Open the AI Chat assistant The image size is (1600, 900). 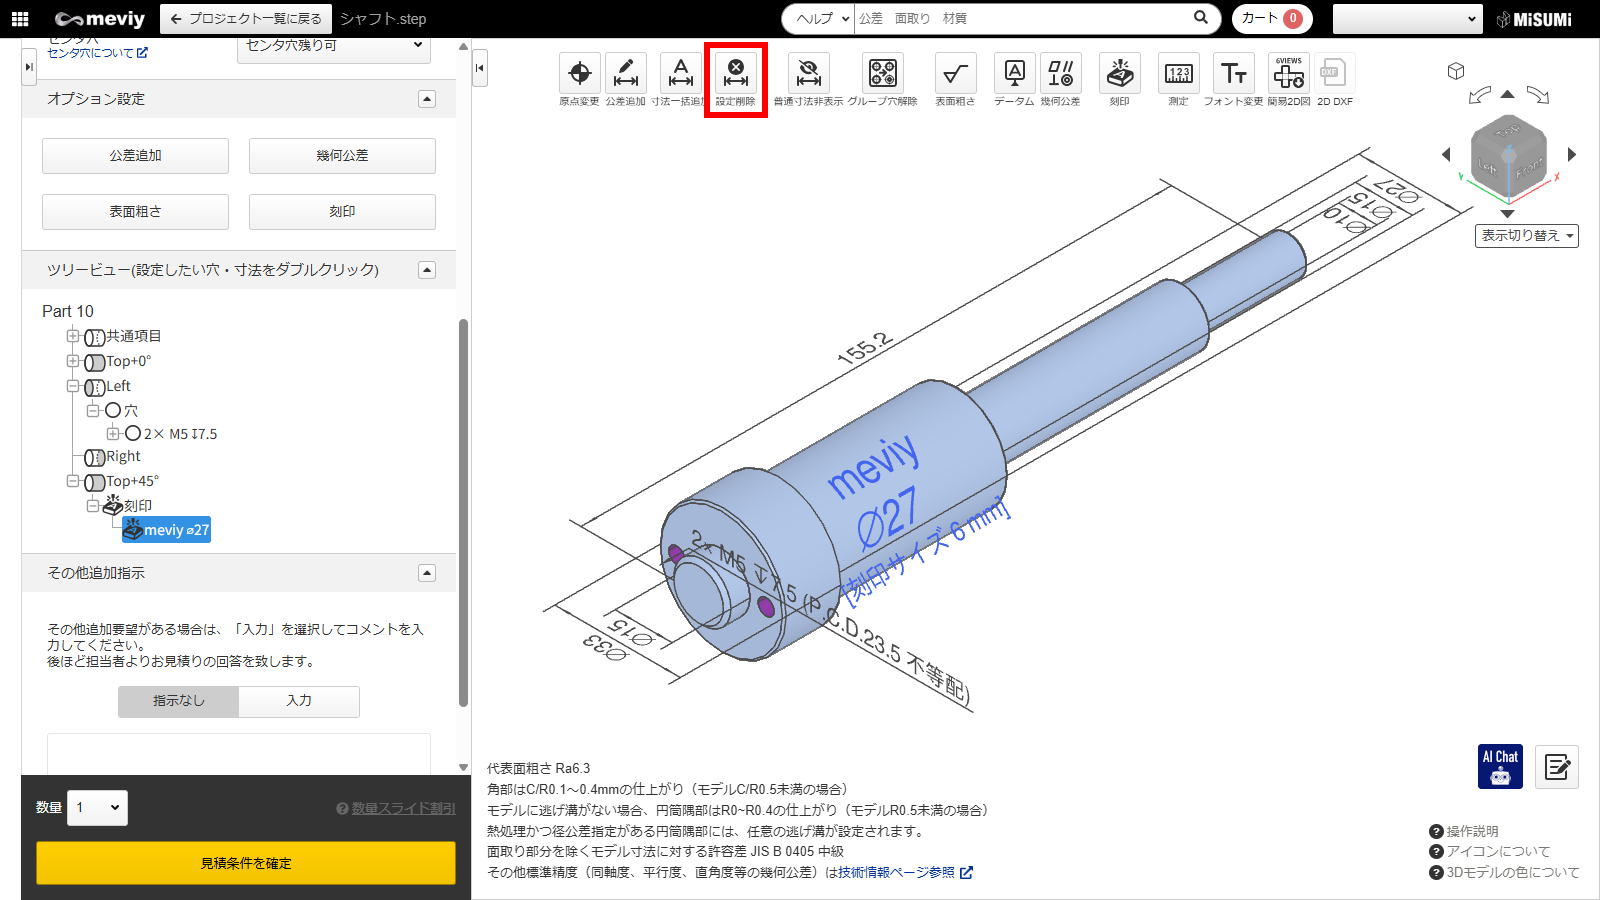click(1500, 767)
